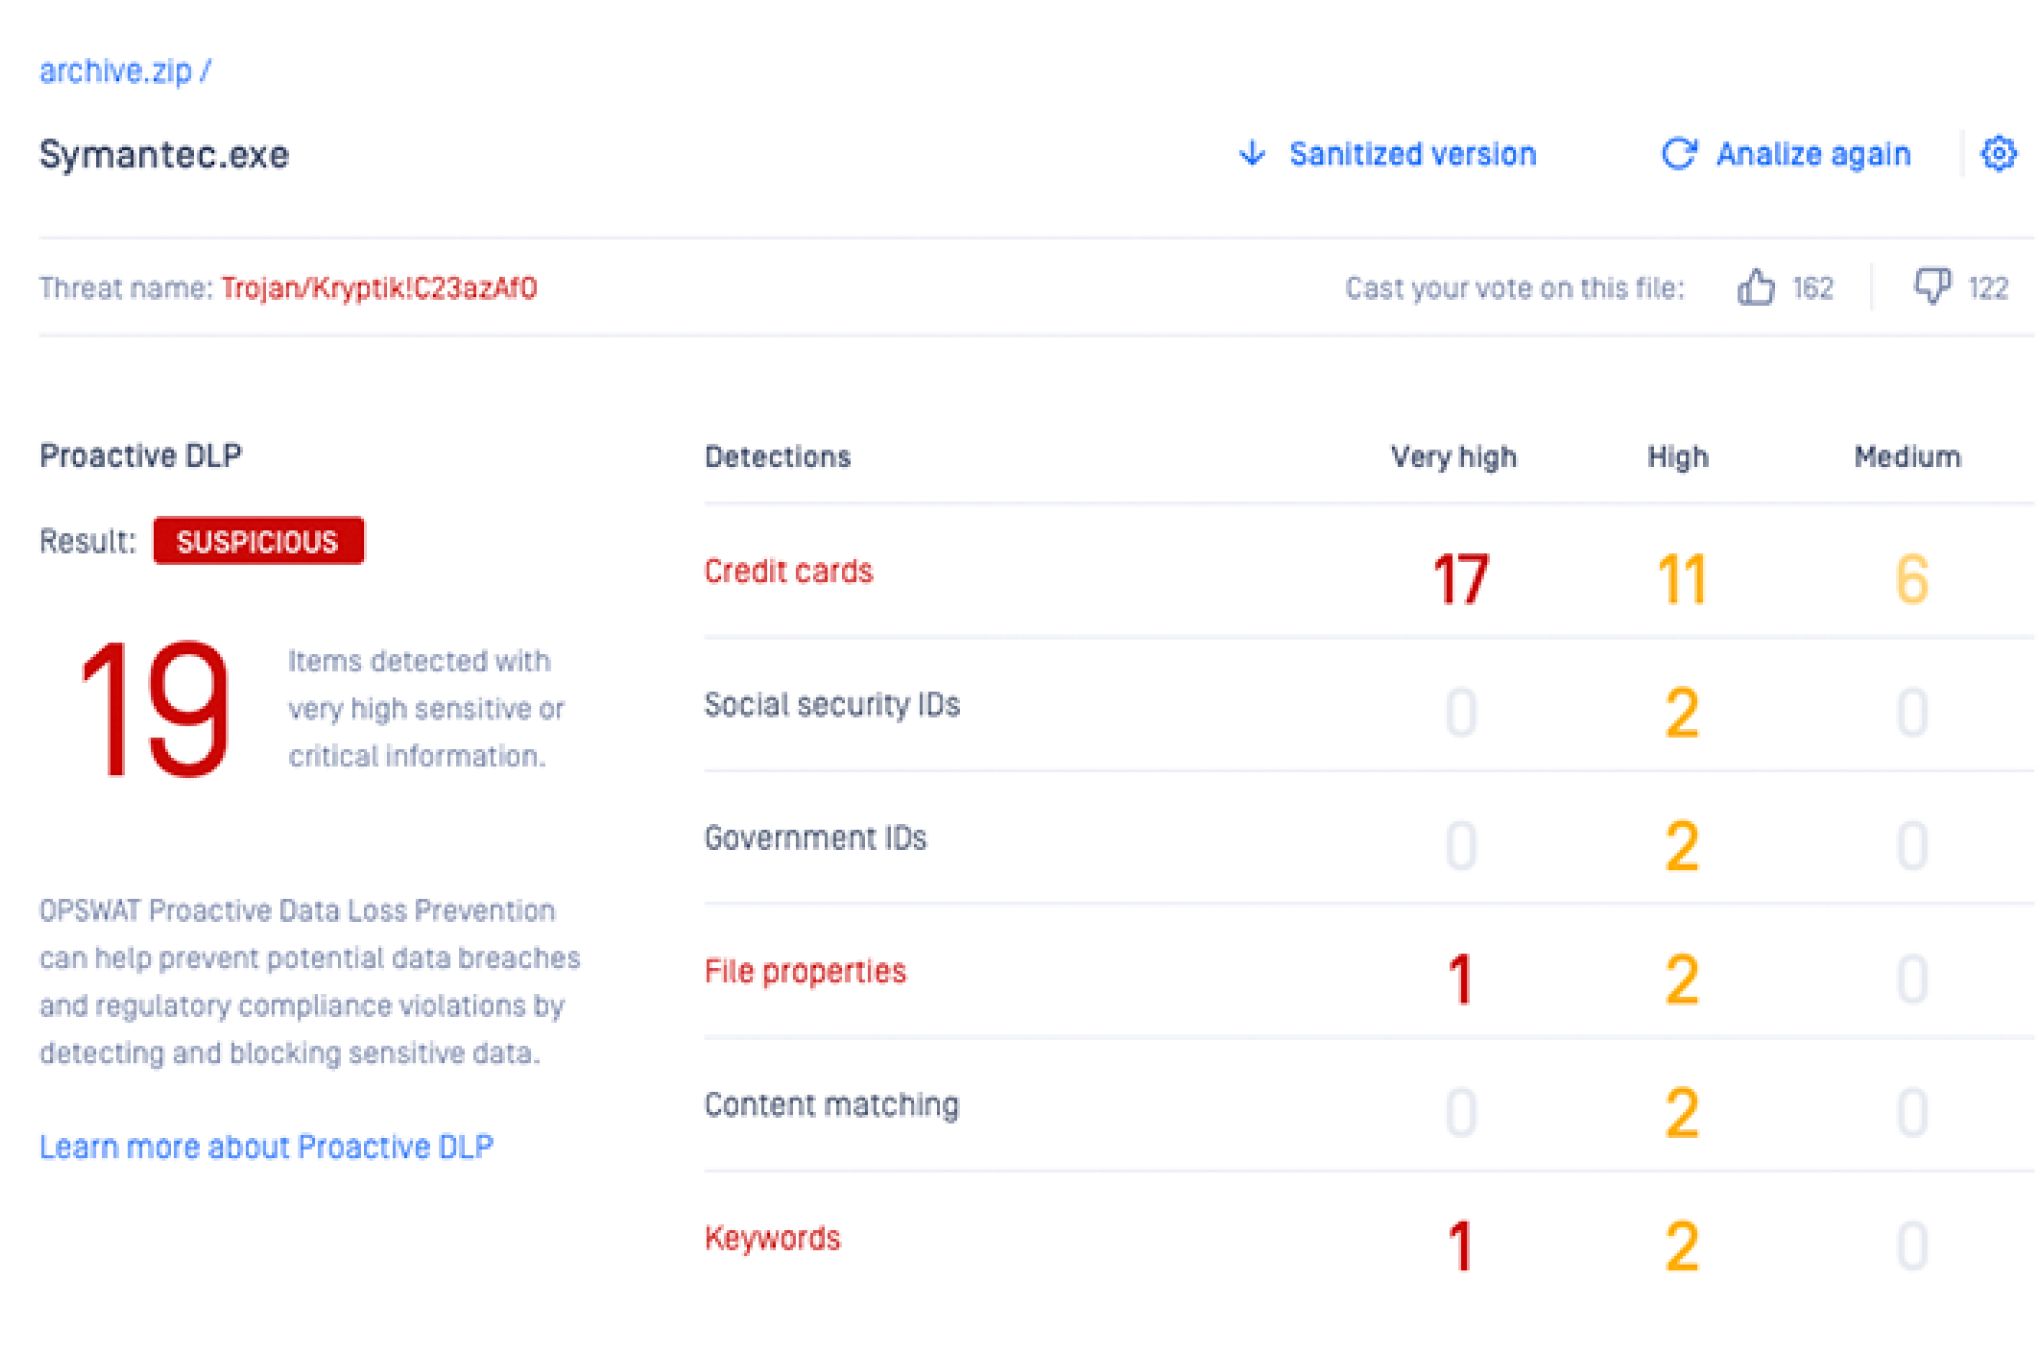Click the settings gear icon
Image resolution: width=2042 pixels, height=1361 pixels.
[1998, 153]
